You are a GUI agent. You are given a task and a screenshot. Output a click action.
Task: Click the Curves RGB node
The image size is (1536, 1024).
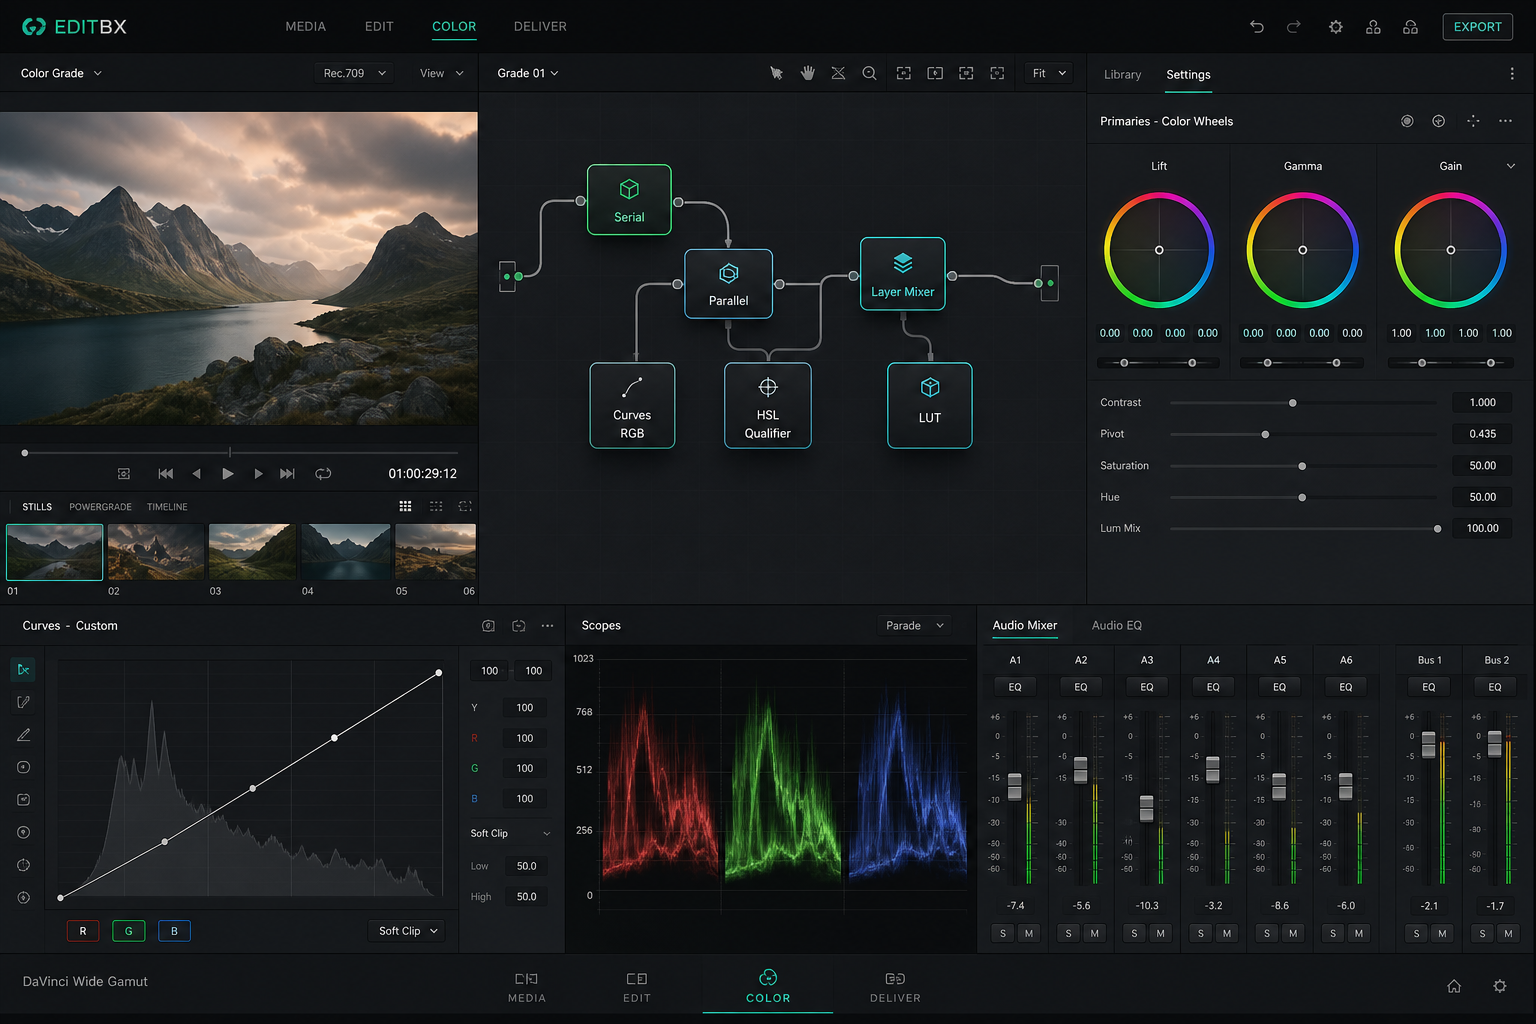(x=632, y=406)
